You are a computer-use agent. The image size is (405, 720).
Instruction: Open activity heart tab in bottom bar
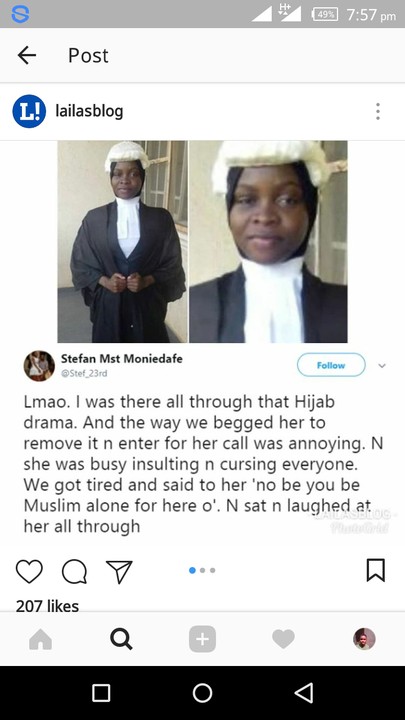point(283,639)
